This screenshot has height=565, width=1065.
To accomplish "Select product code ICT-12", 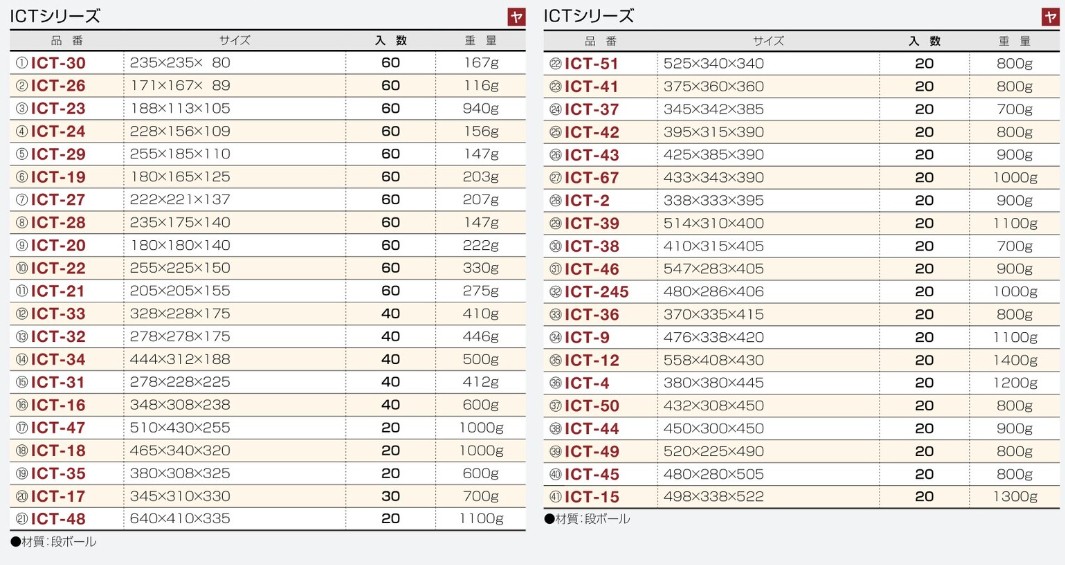I will [592, 360].
